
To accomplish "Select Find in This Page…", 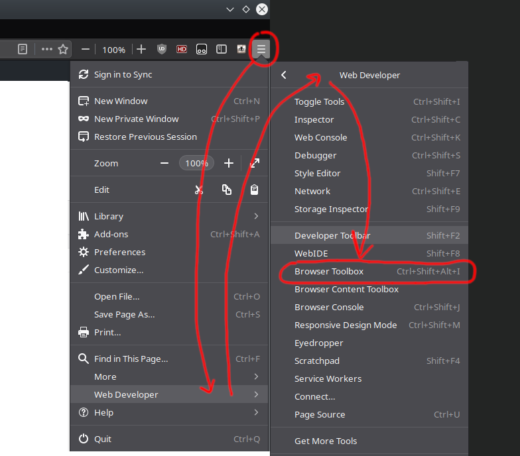I will click(x=169, y=359).
